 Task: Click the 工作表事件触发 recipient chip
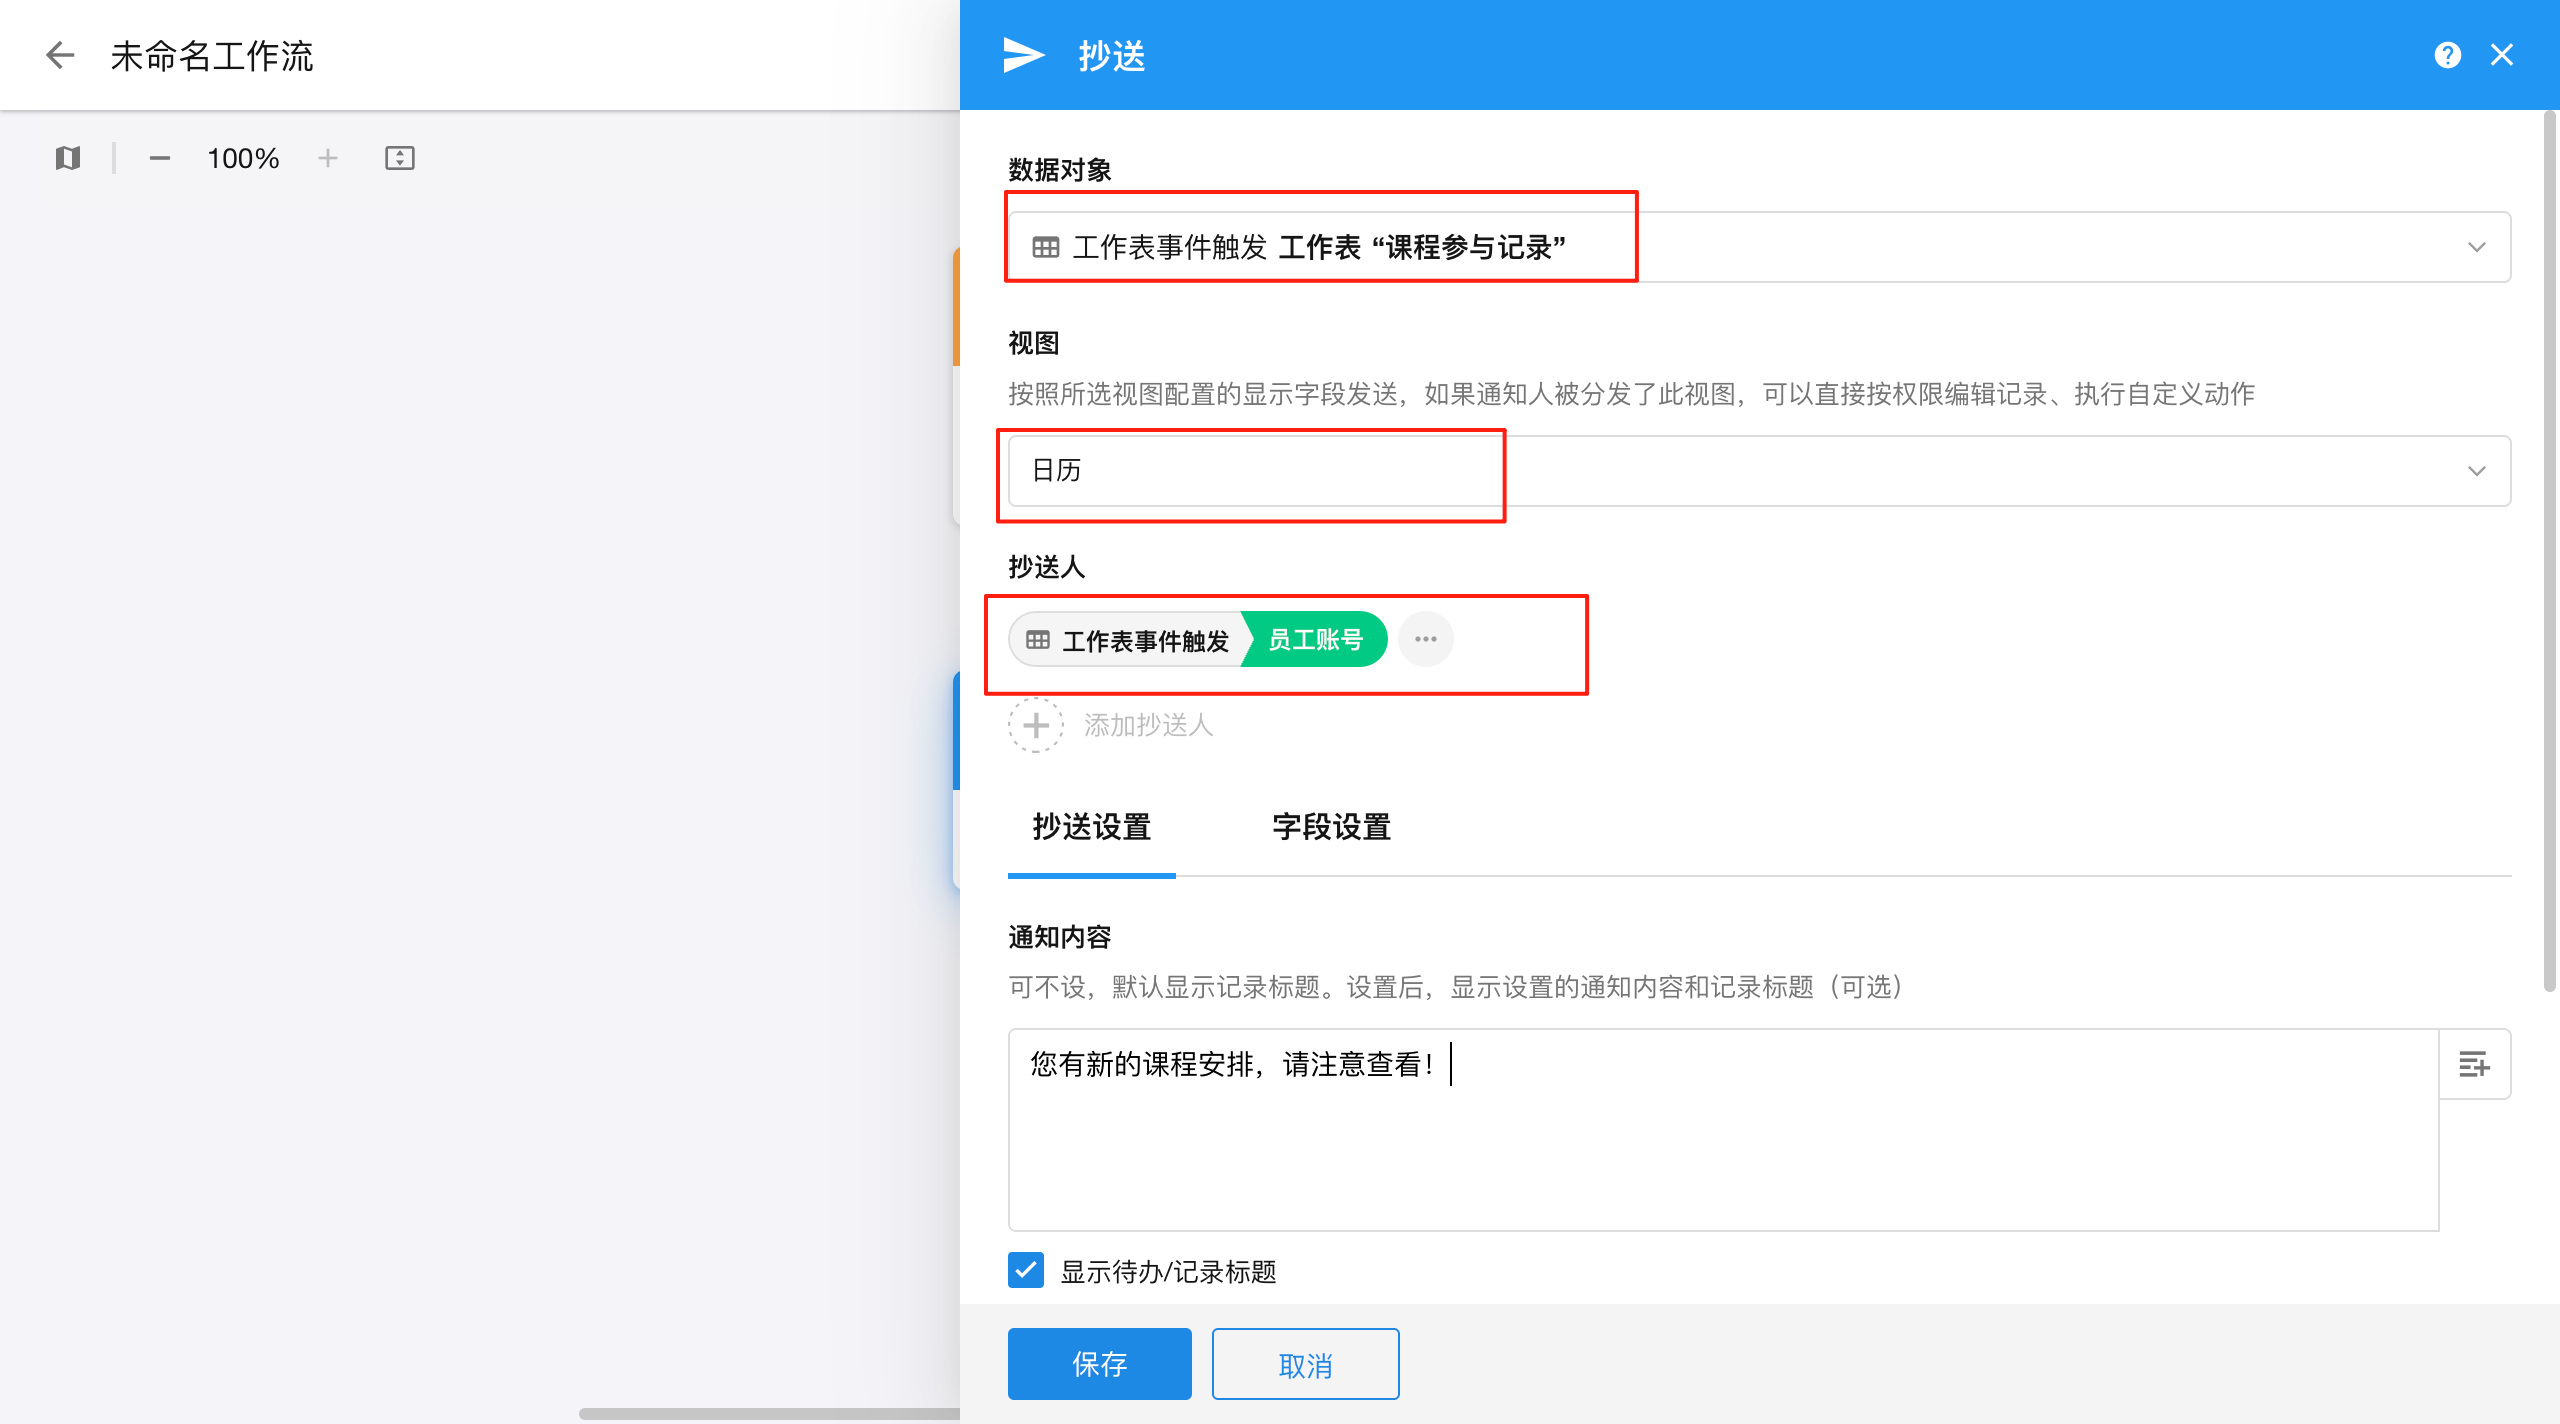(x=1128, y=639)
